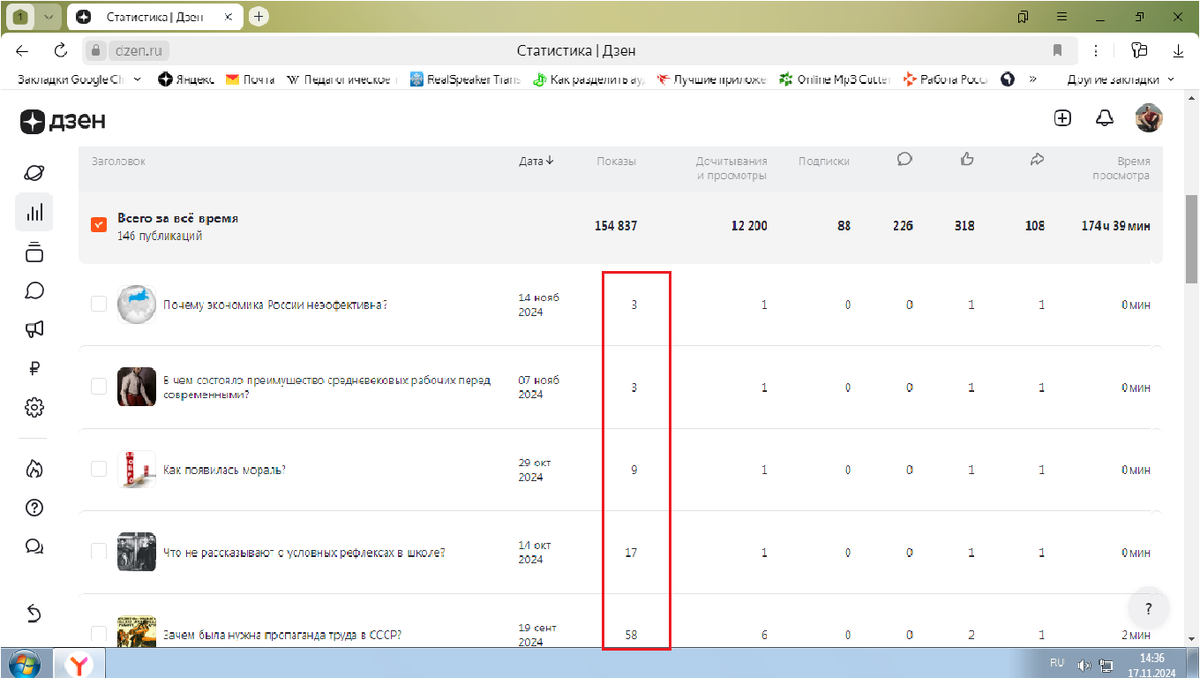Screen dimensions: 1200x678
Task: Open thumbnail of экономика России article
Action: 136,304
